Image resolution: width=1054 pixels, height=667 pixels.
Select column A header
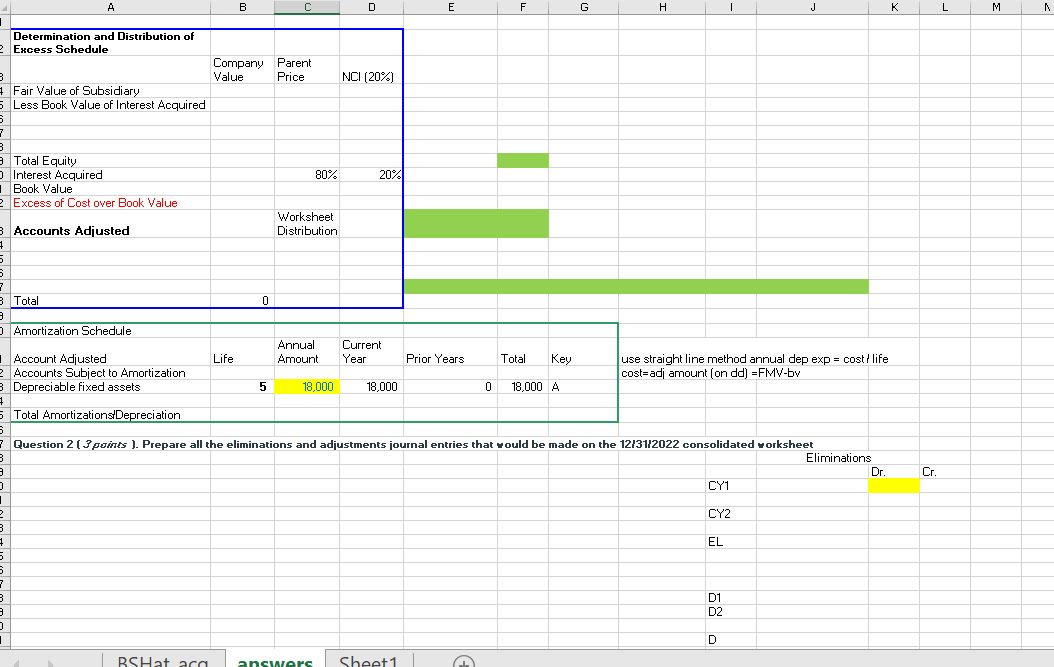[x=111, y=7]
